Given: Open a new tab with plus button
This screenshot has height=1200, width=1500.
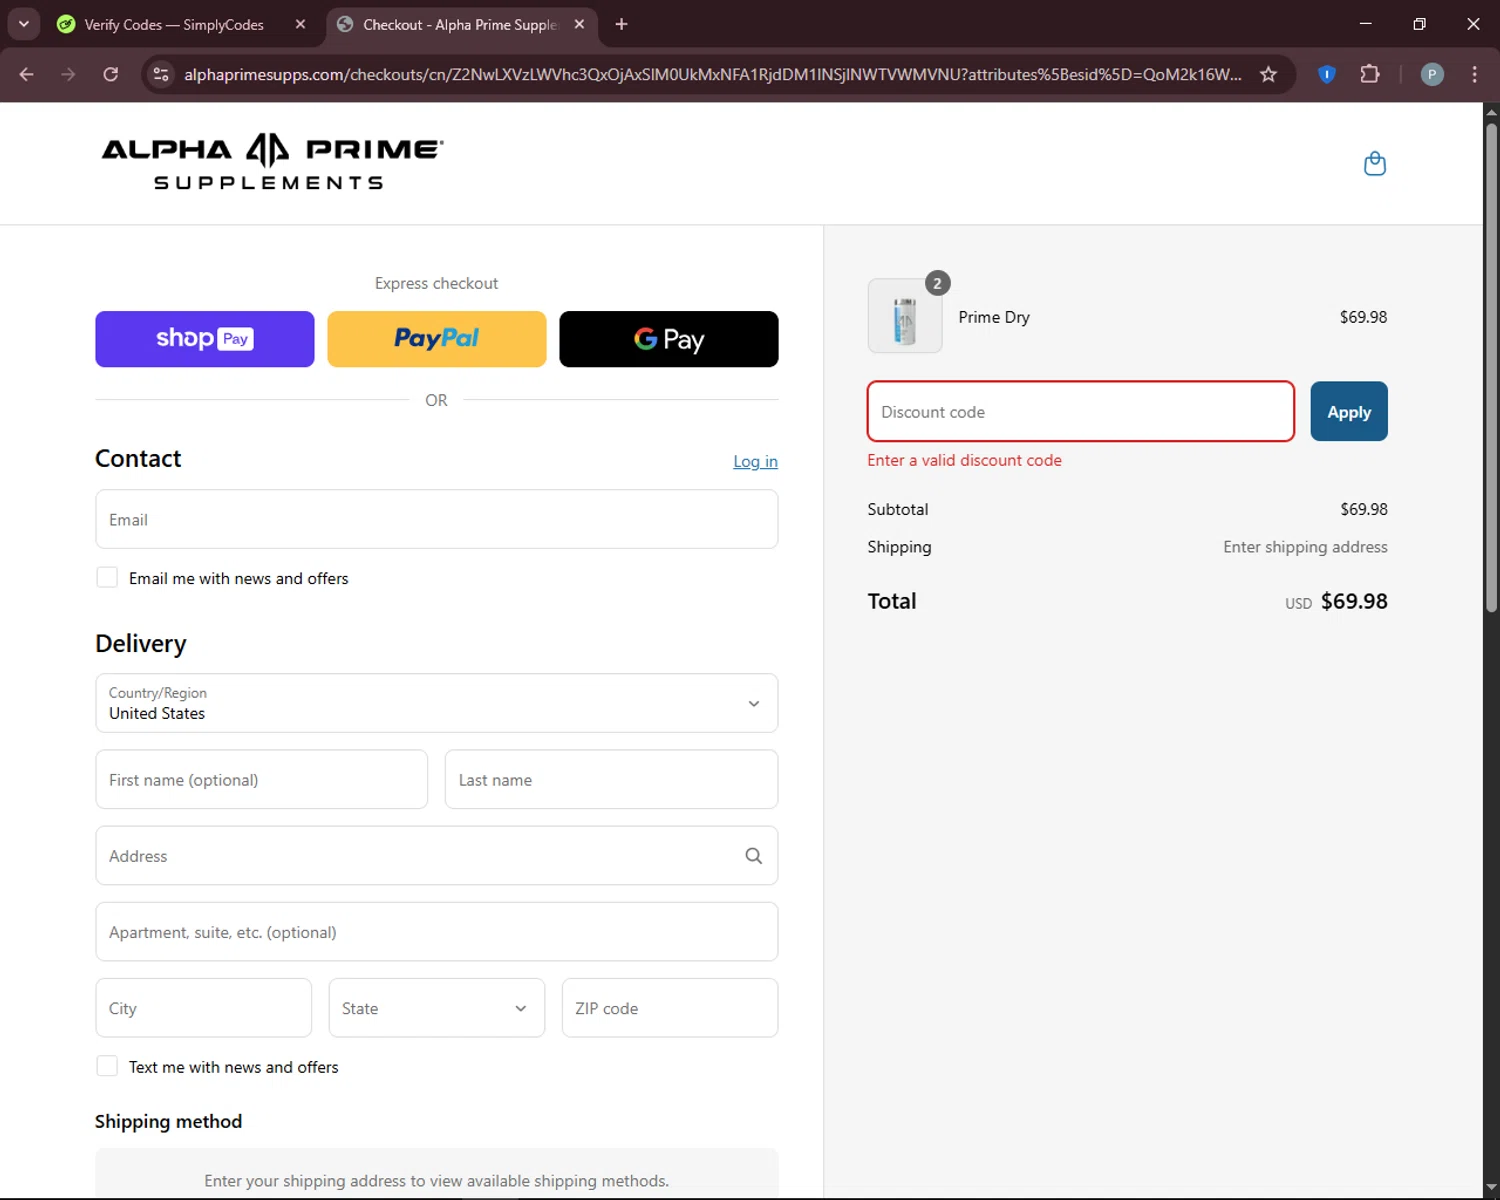Looking at the screenshot, I should pyautogui.click(x=621, y=24).
